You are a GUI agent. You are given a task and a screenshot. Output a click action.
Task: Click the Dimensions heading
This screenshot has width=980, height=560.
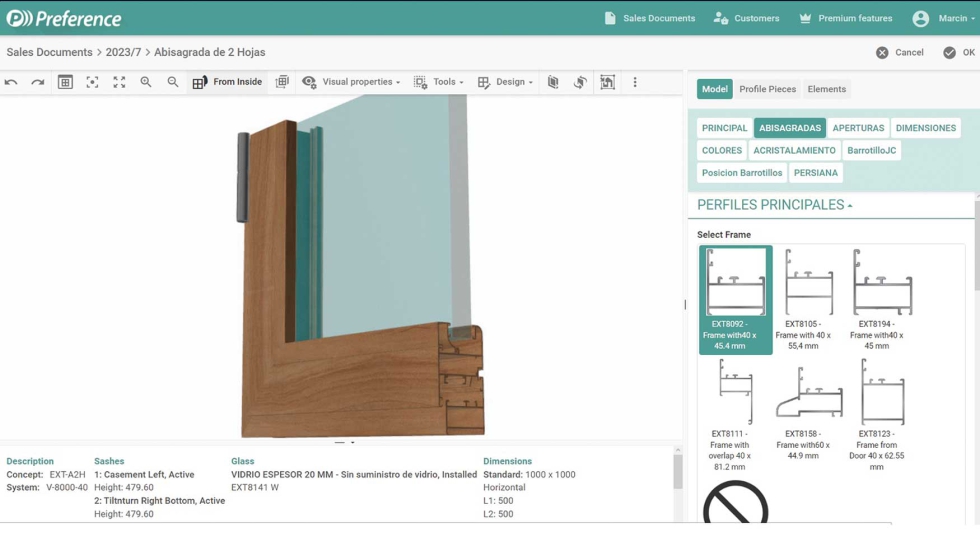point(507,461)
